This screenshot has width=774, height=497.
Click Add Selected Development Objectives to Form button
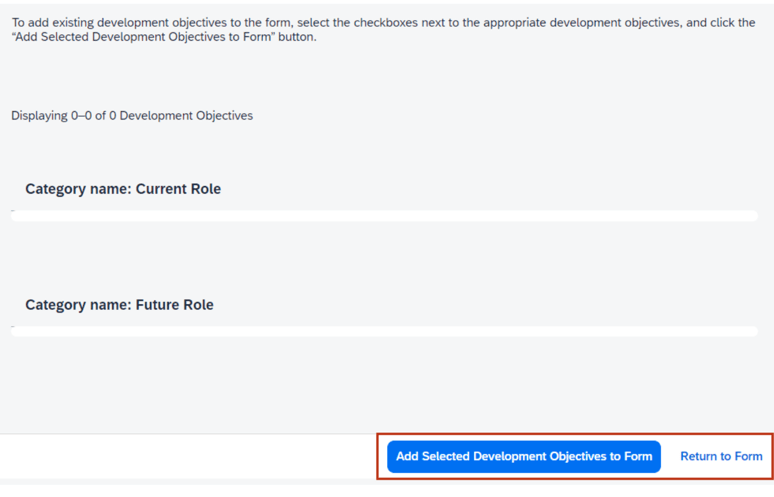[x=523, y=456]
